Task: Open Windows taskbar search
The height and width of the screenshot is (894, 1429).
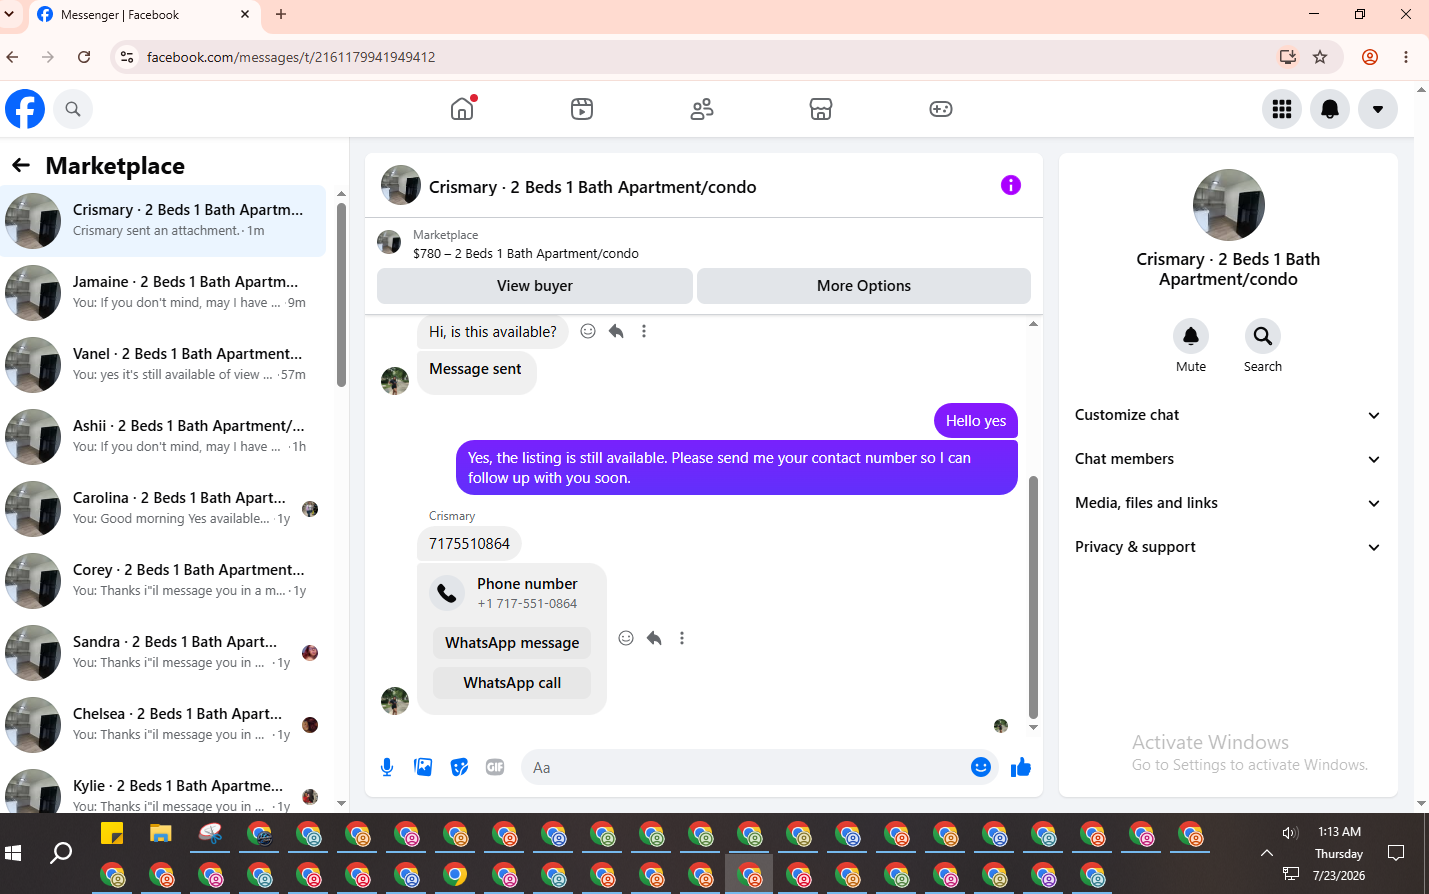Action: [x=61, y=853]
